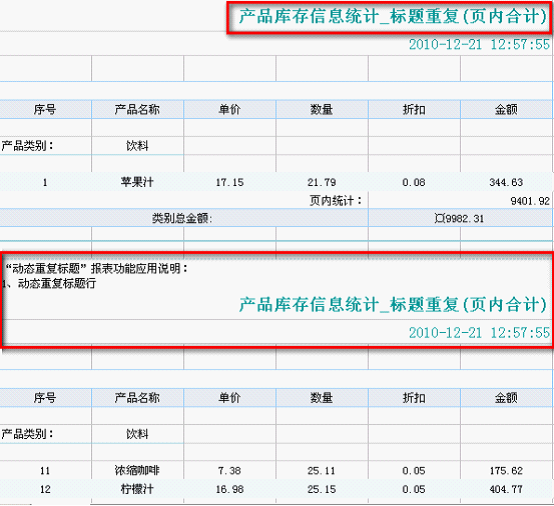
Task: Select the 页内统计 label cell
Action: pyautogui.click(x=336, y=201)
